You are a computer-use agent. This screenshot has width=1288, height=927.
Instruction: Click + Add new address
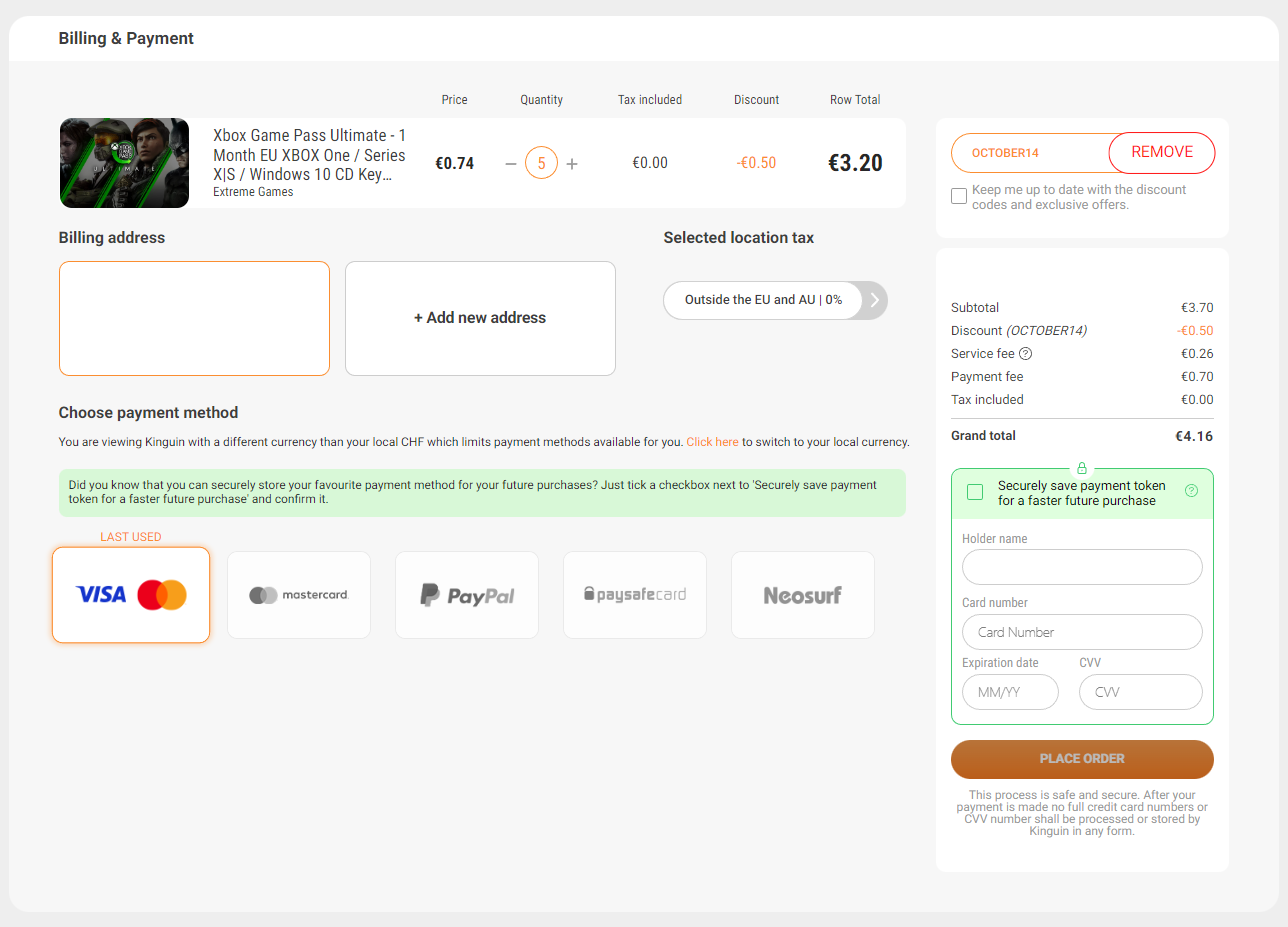[x=480, y=318]
